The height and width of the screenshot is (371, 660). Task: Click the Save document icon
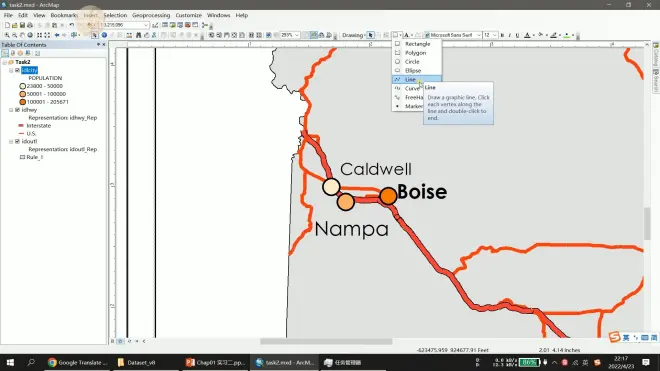tap(22, 25)
